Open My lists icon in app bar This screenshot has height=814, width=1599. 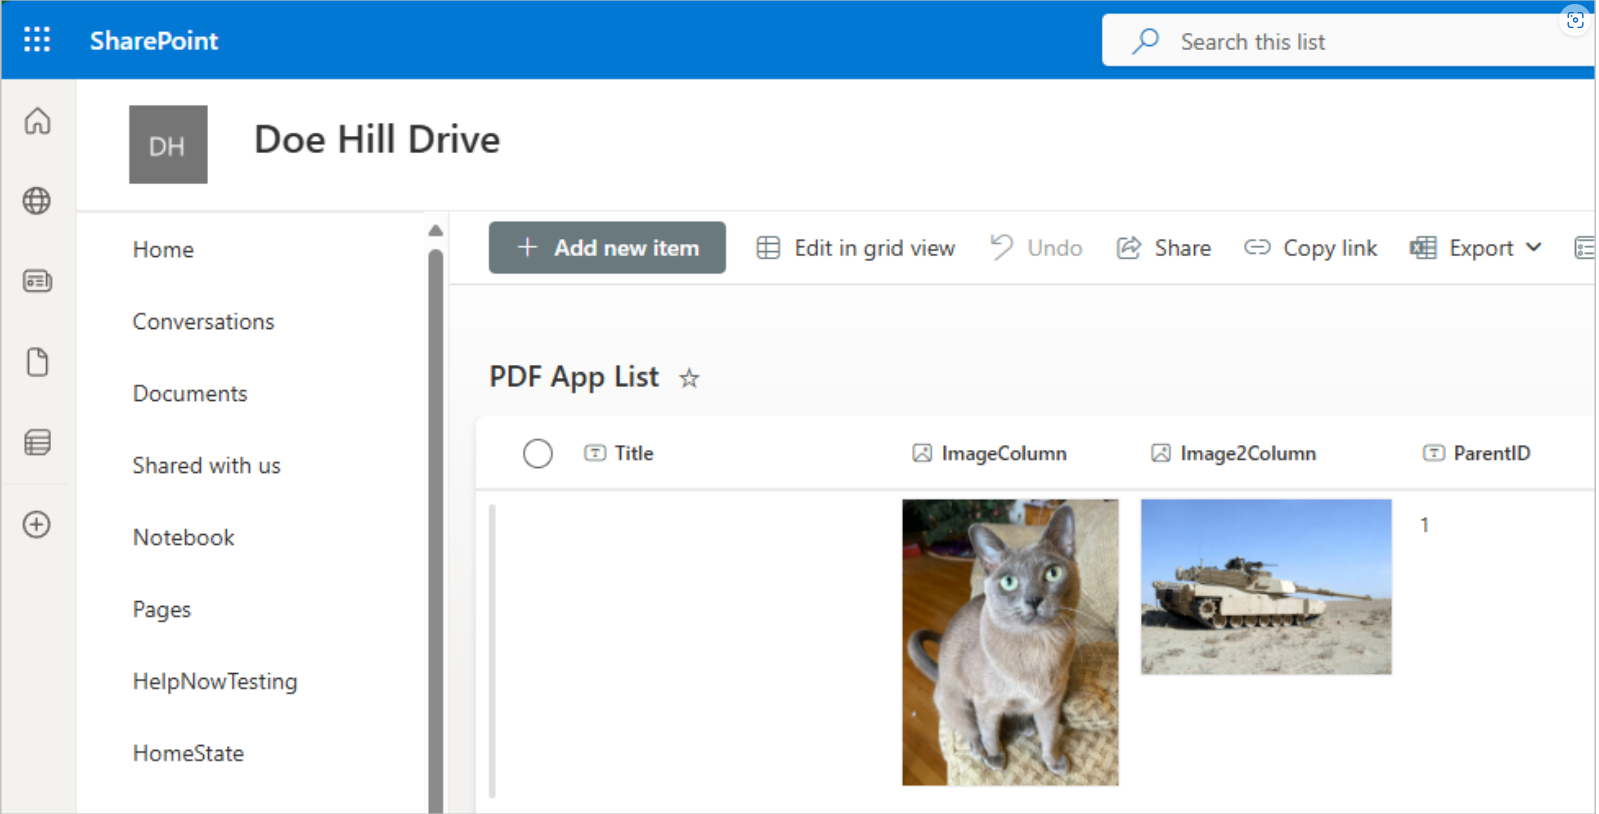coord(37,442)
